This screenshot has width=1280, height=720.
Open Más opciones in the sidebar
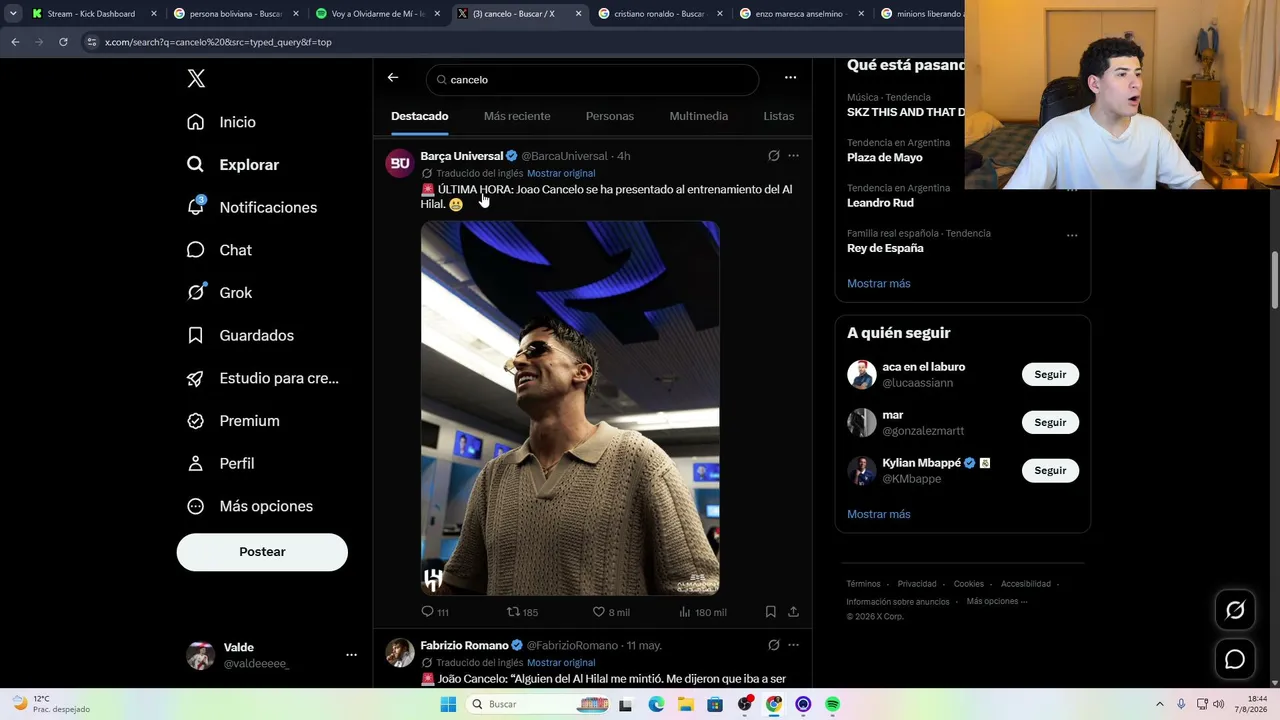(x=249, y=506)
